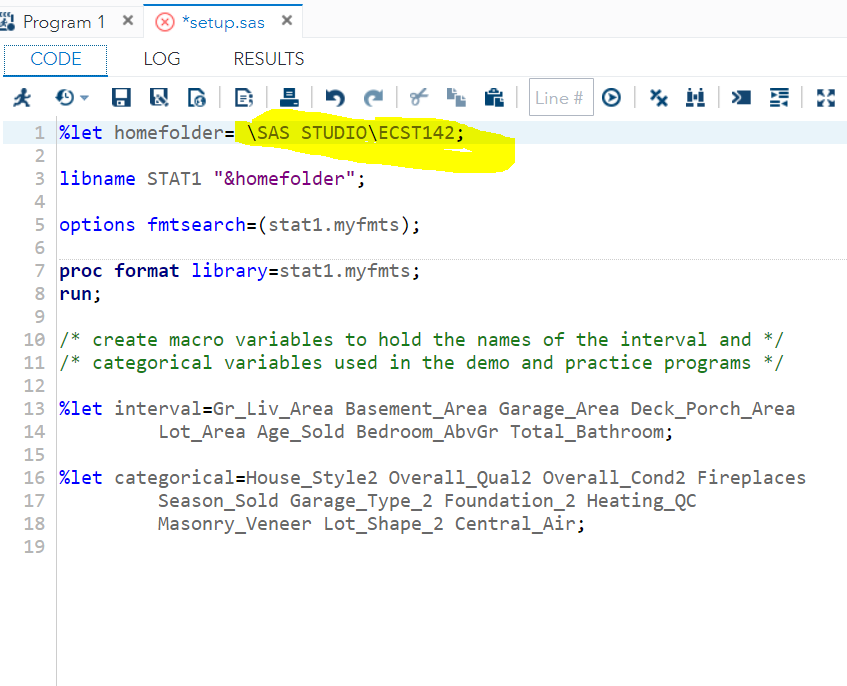847x686 pixels.
Task: Maximize the editor view icon
Action: pyautogui.click(x=826, y=98)
